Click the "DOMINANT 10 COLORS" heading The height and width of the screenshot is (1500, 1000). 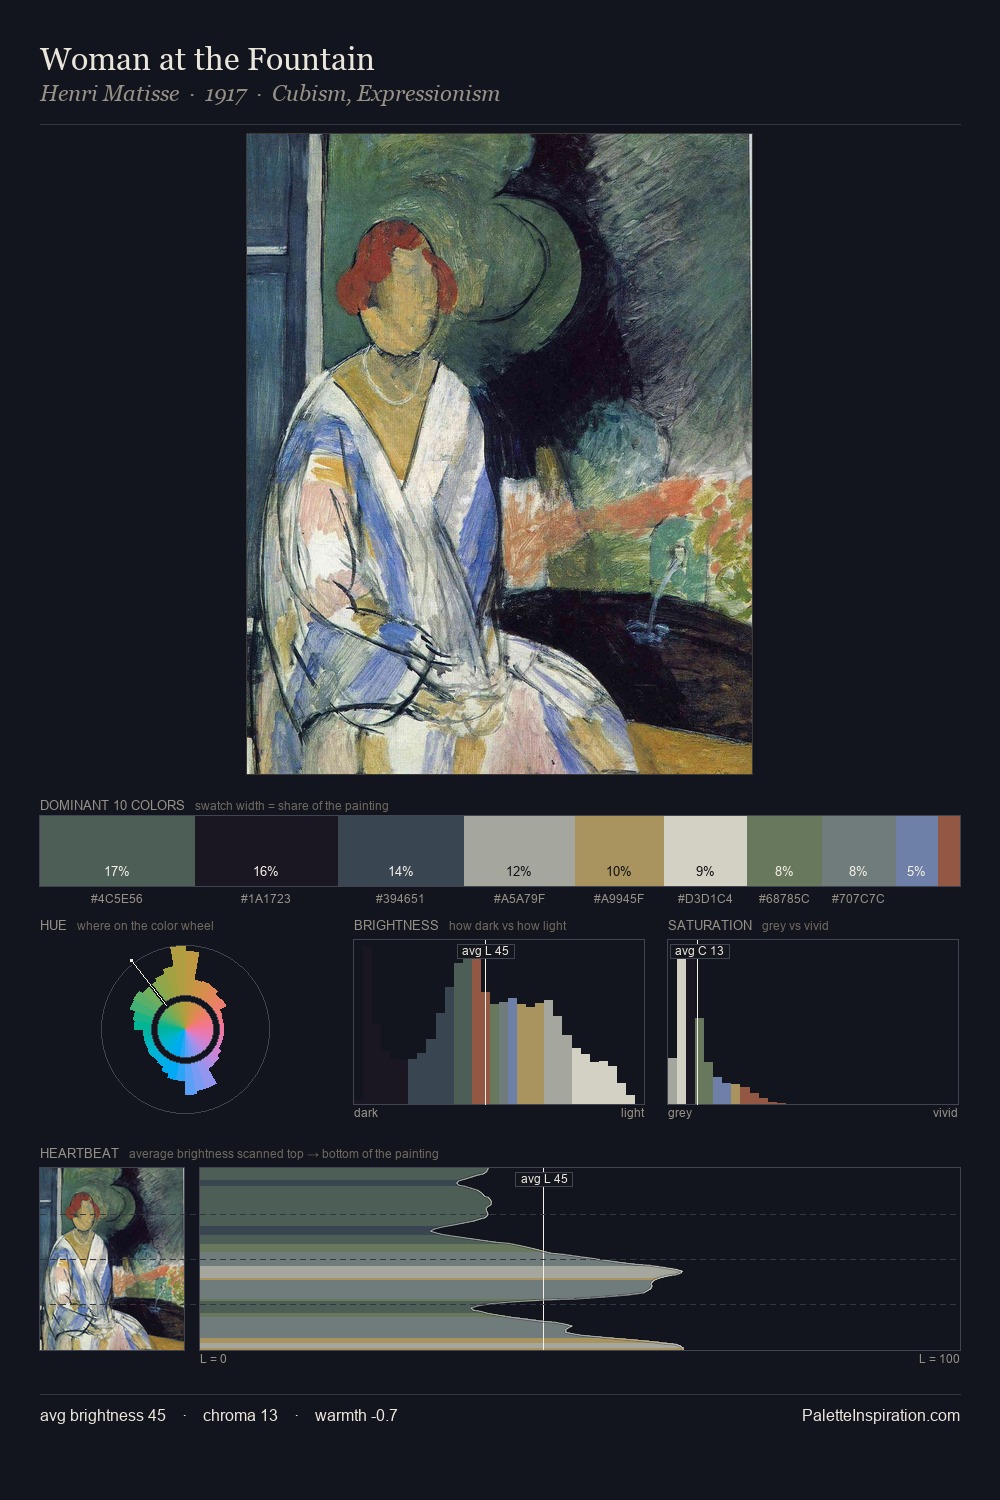(112, 805)
